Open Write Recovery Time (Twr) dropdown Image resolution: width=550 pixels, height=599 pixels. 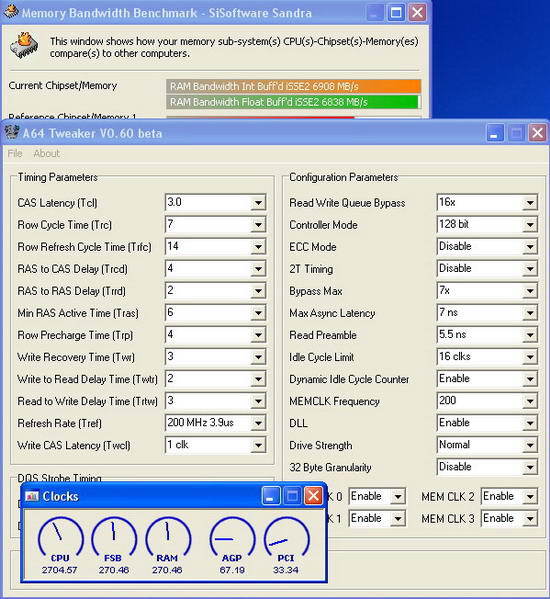click(x=258, y=357)
